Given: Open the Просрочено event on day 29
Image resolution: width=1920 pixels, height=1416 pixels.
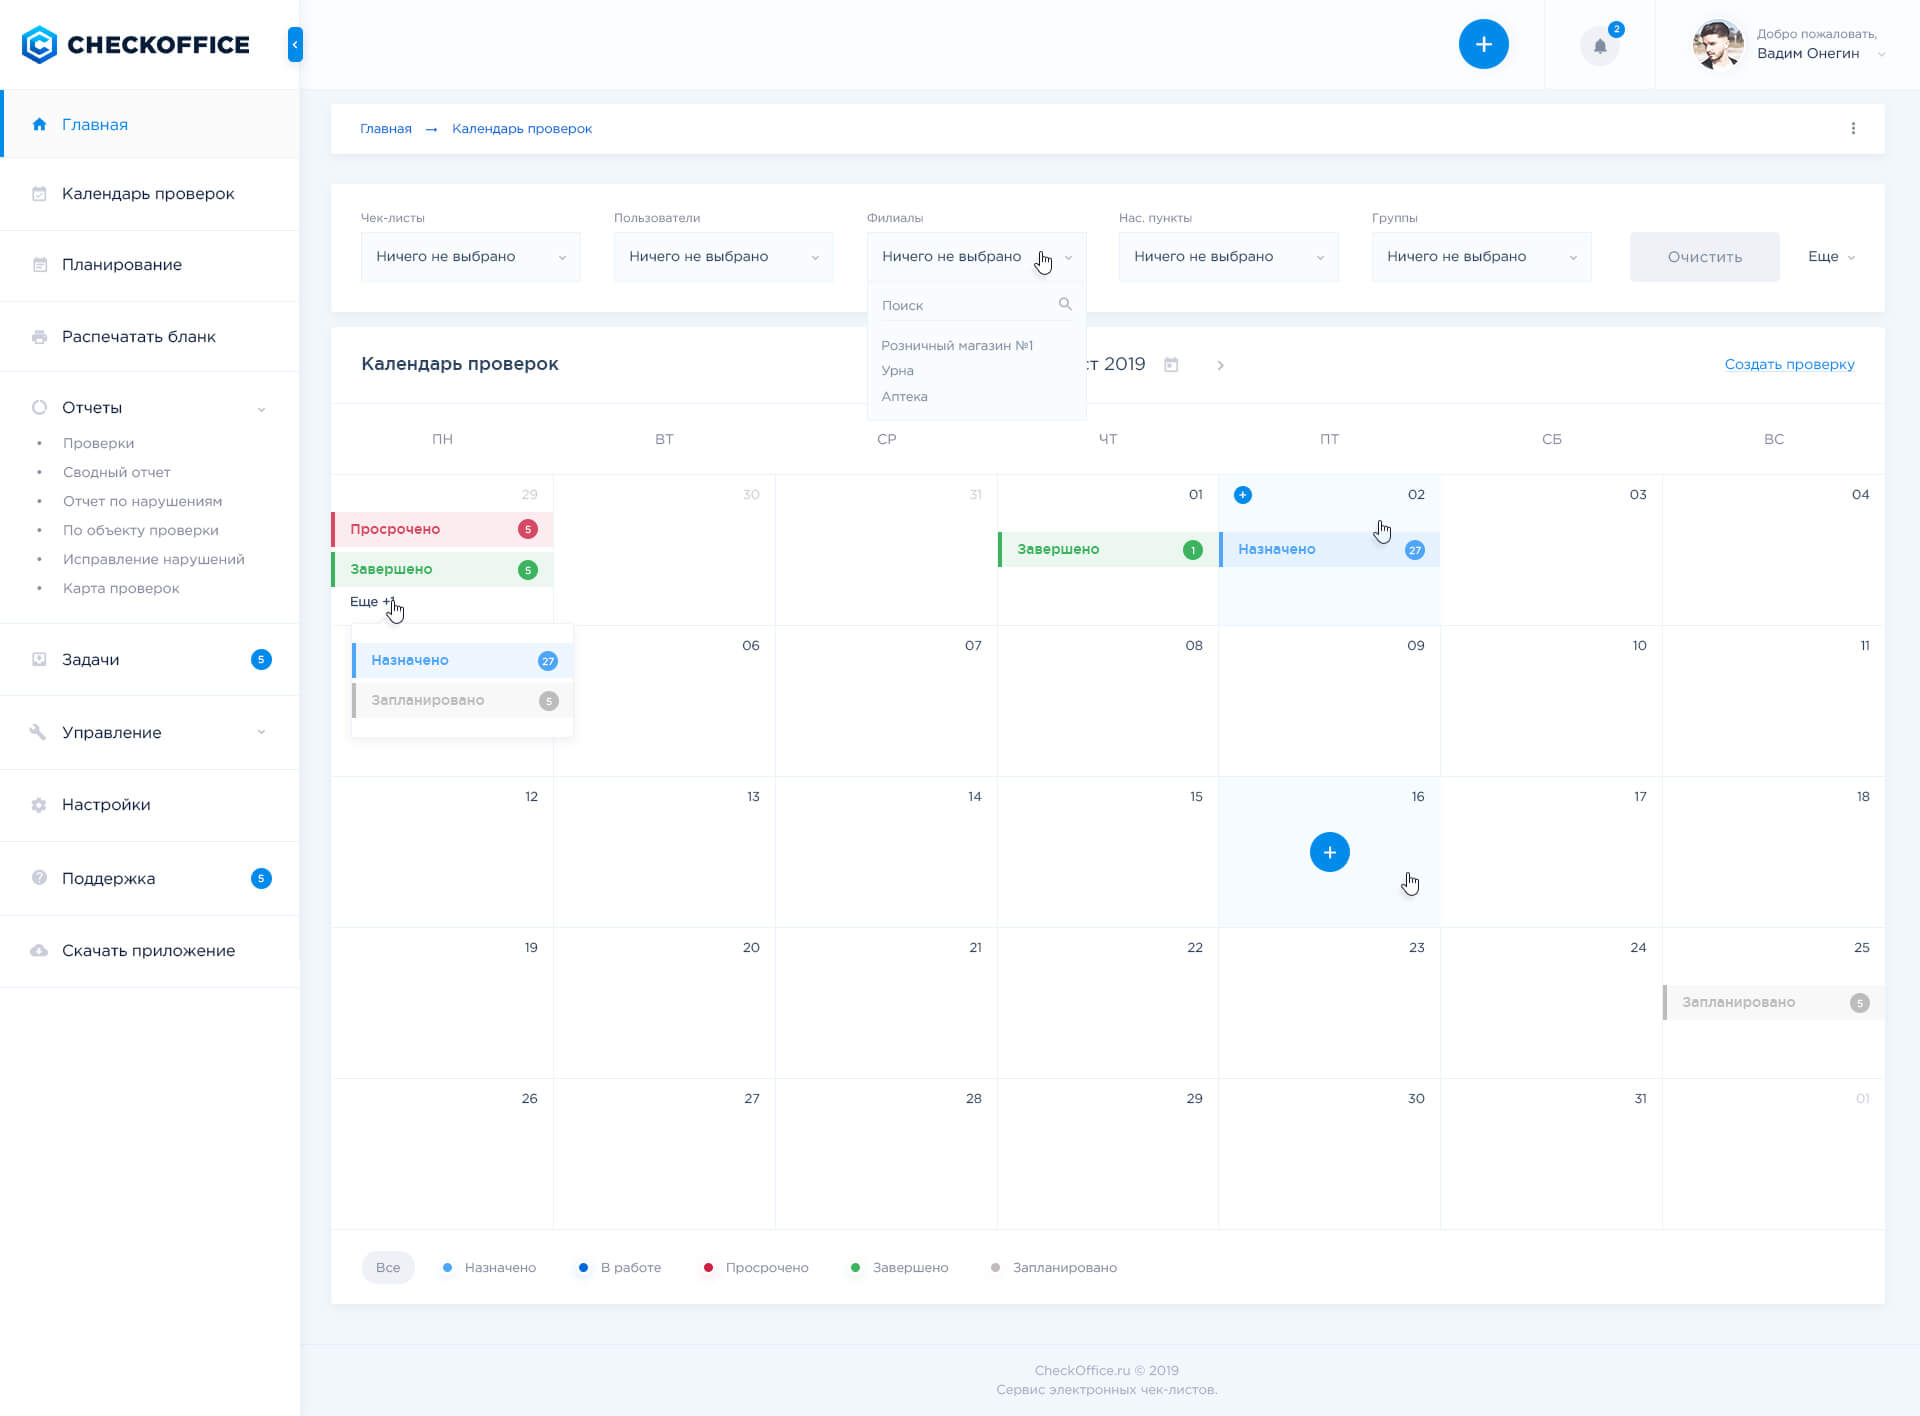Looking at the screenshot, I should 442,529.
